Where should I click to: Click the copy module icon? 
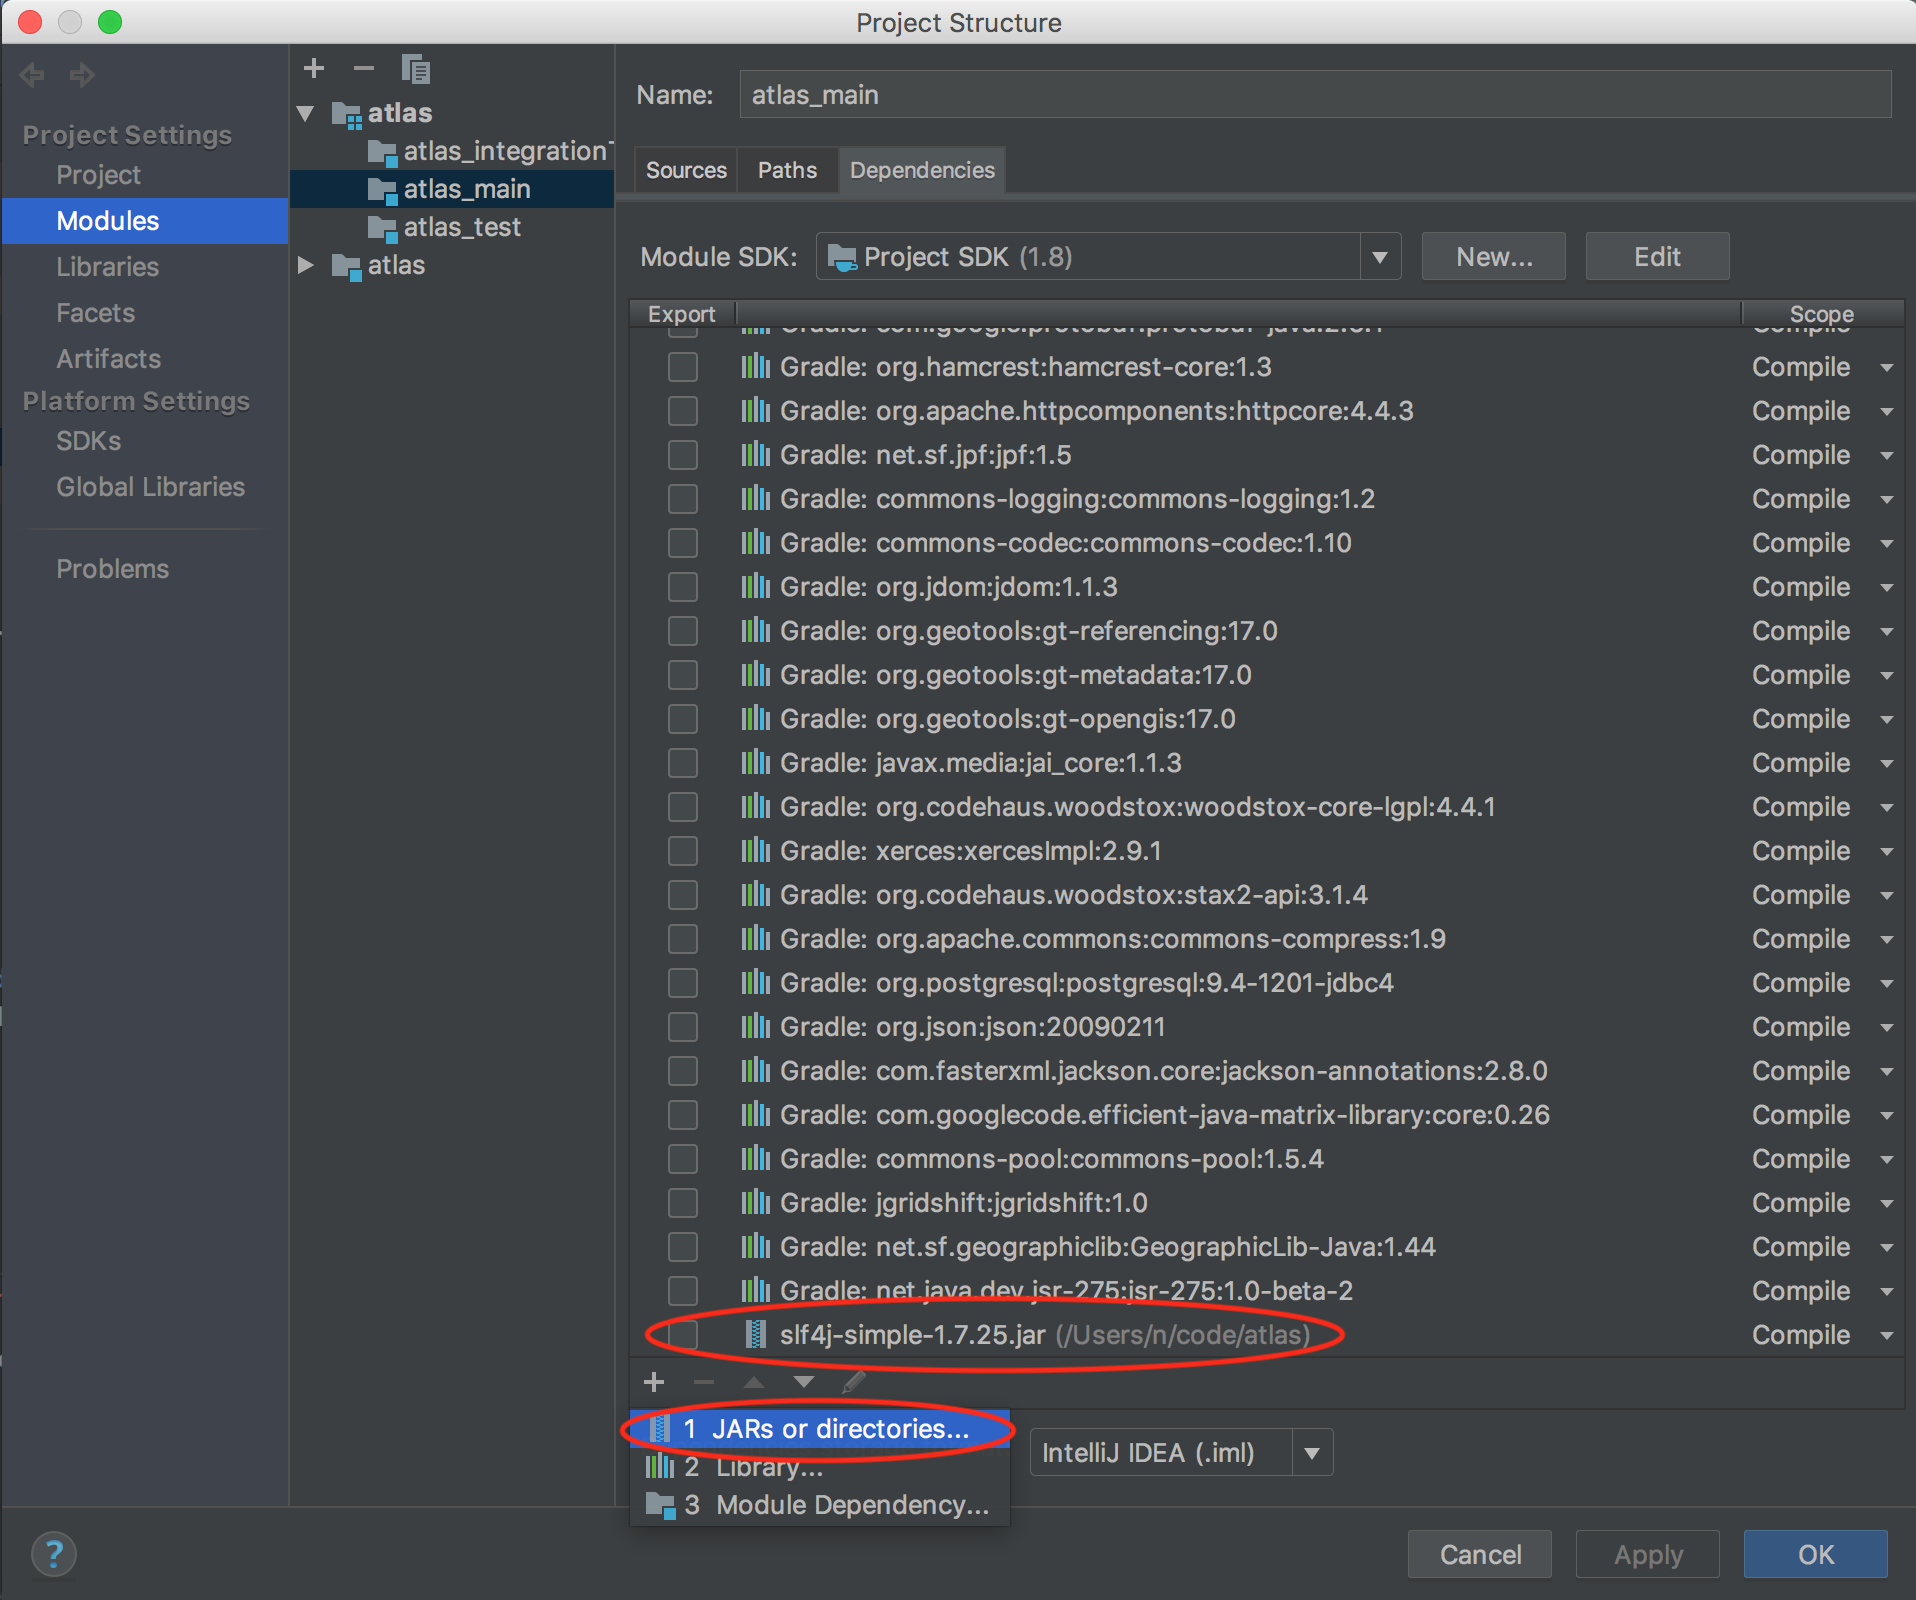coord(415,69)
